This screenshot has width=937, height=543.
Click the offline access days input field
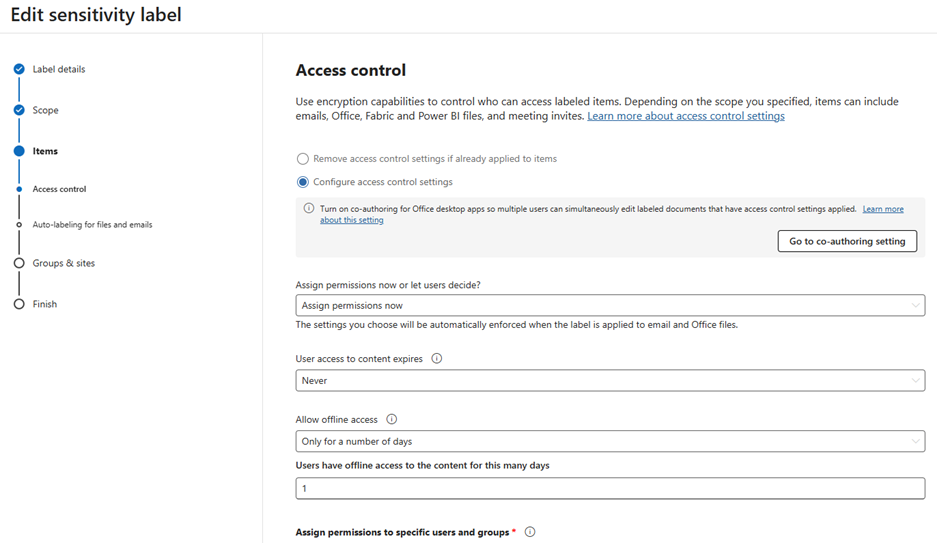tap(610, 489)
